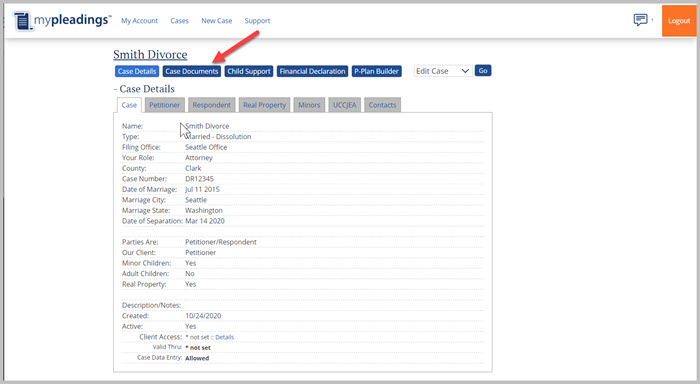Open the chat messages icon
Image resolution: width=700 pixels, height=384 pixels.
coord(640,20)
